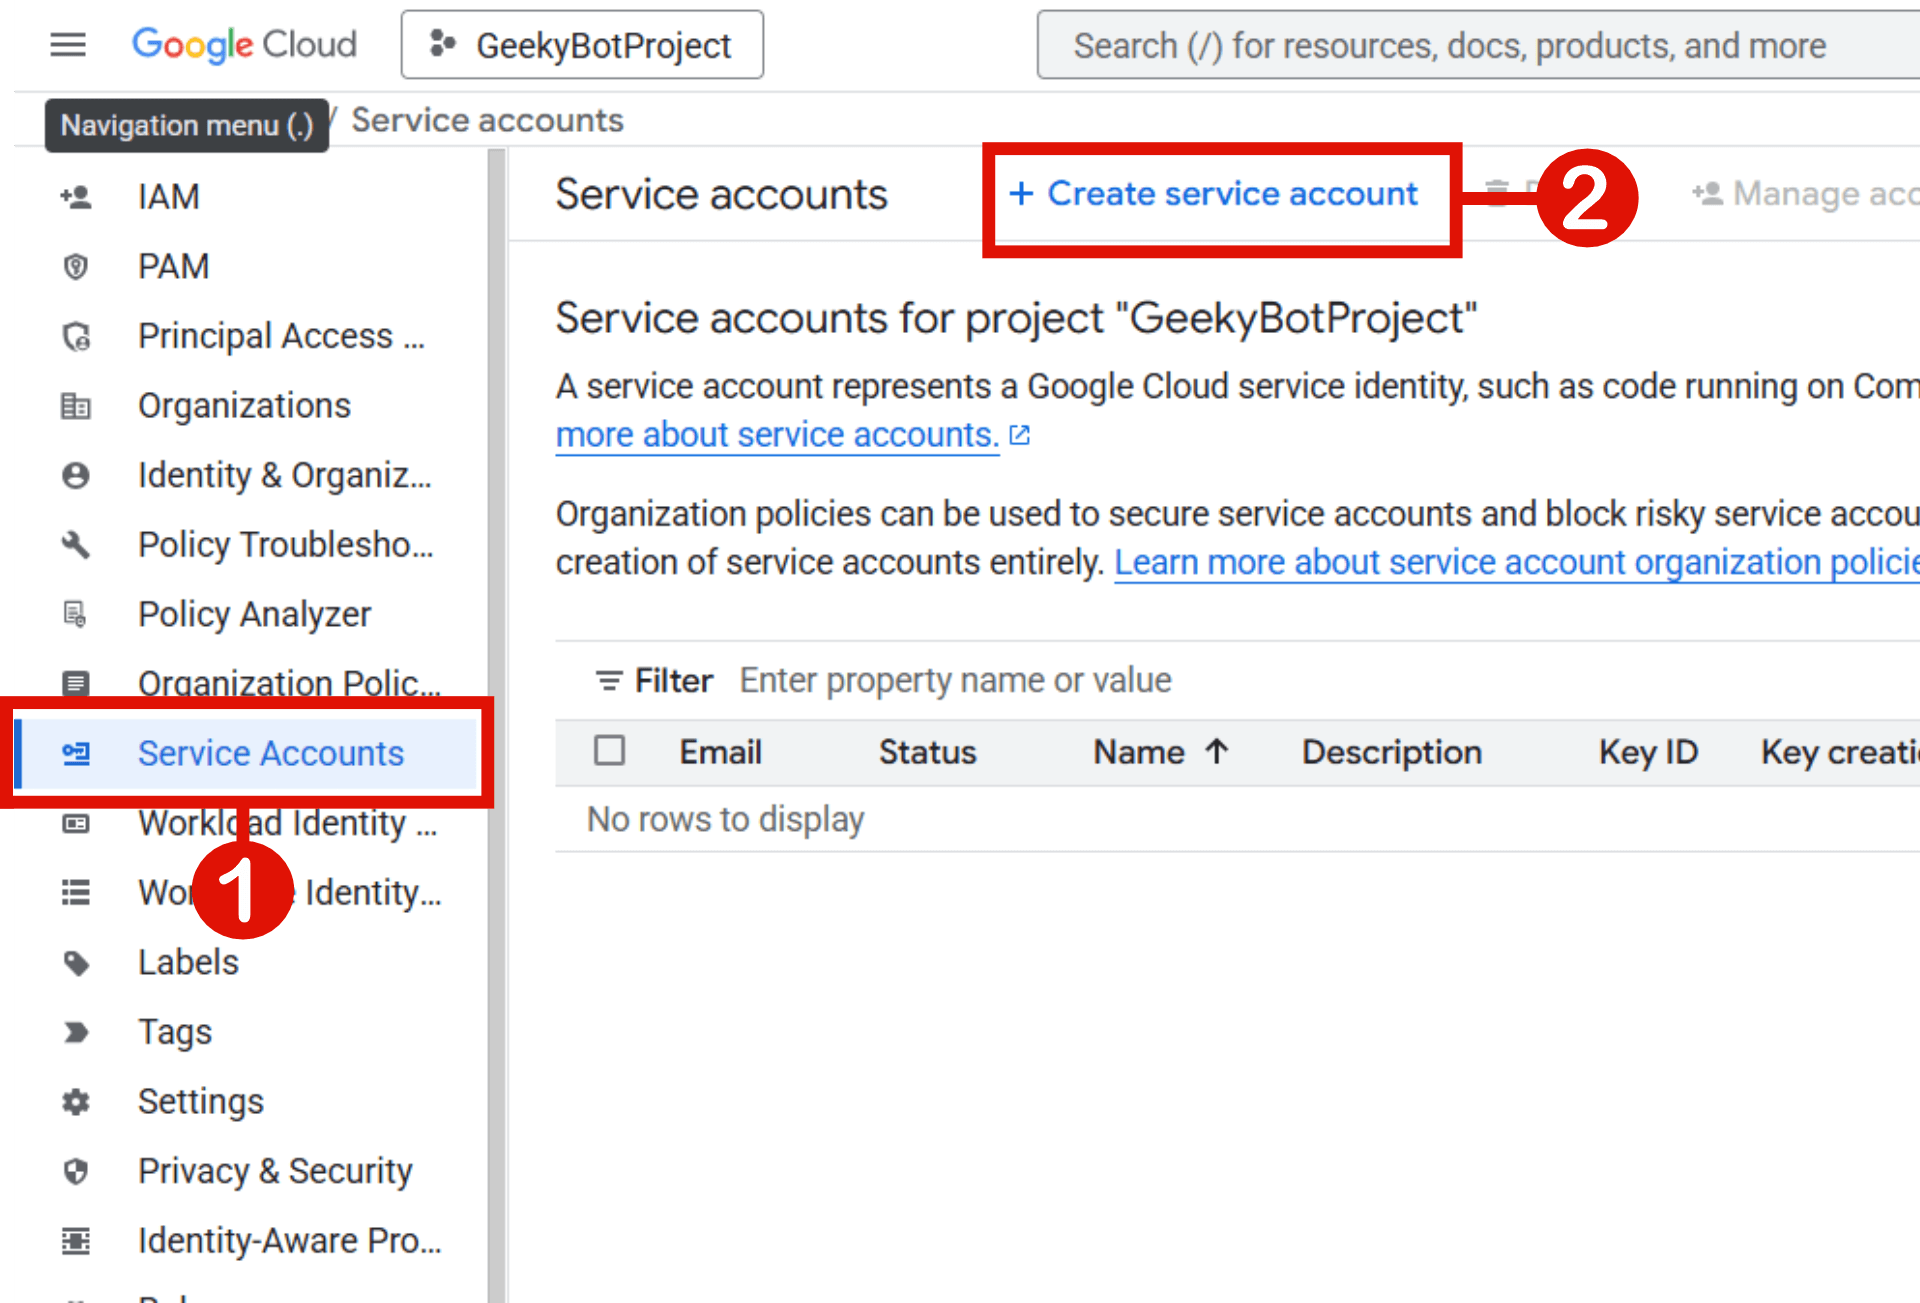This screenshot has height=1303, width=1920.
Task: Click the Organizations building icon
Action: tap(76, 406)
